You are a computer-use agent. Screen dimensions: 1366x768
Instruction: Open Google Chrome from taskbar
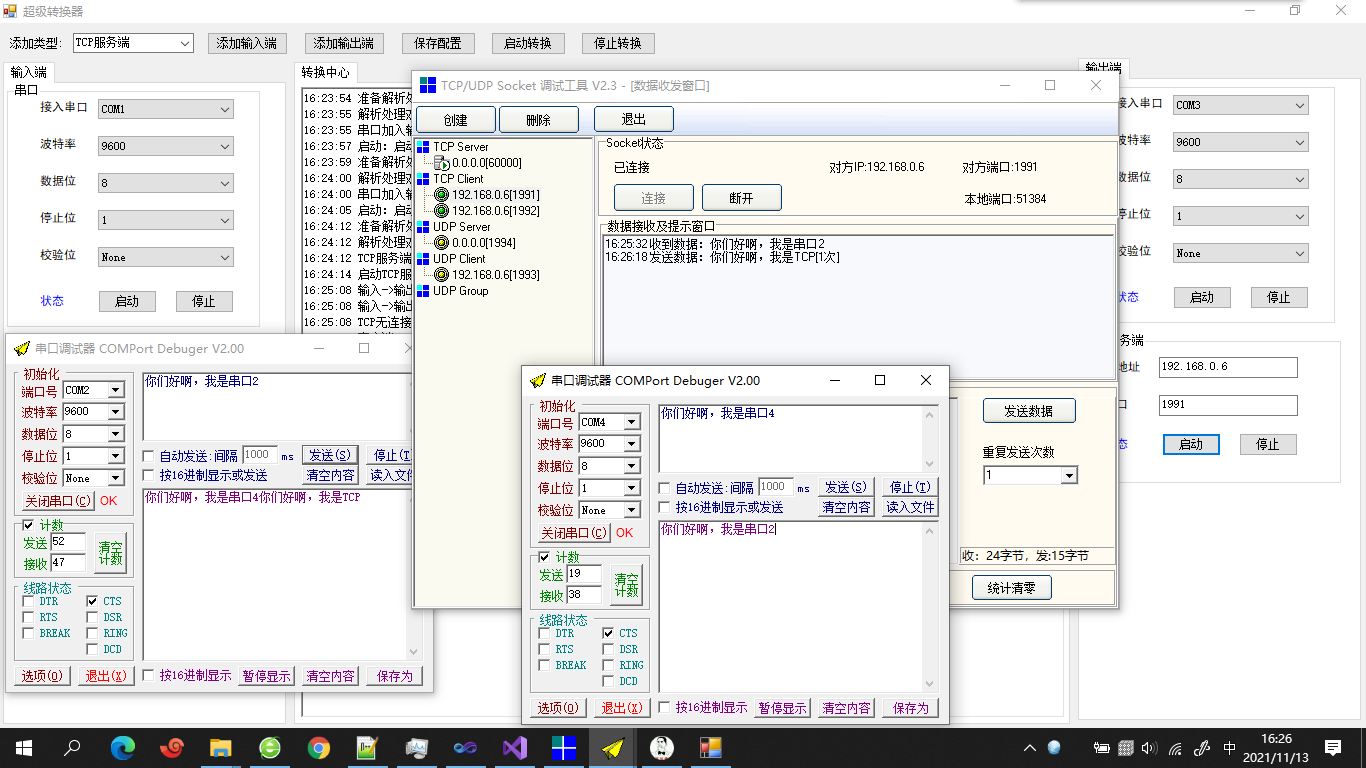tap(319, 747)
